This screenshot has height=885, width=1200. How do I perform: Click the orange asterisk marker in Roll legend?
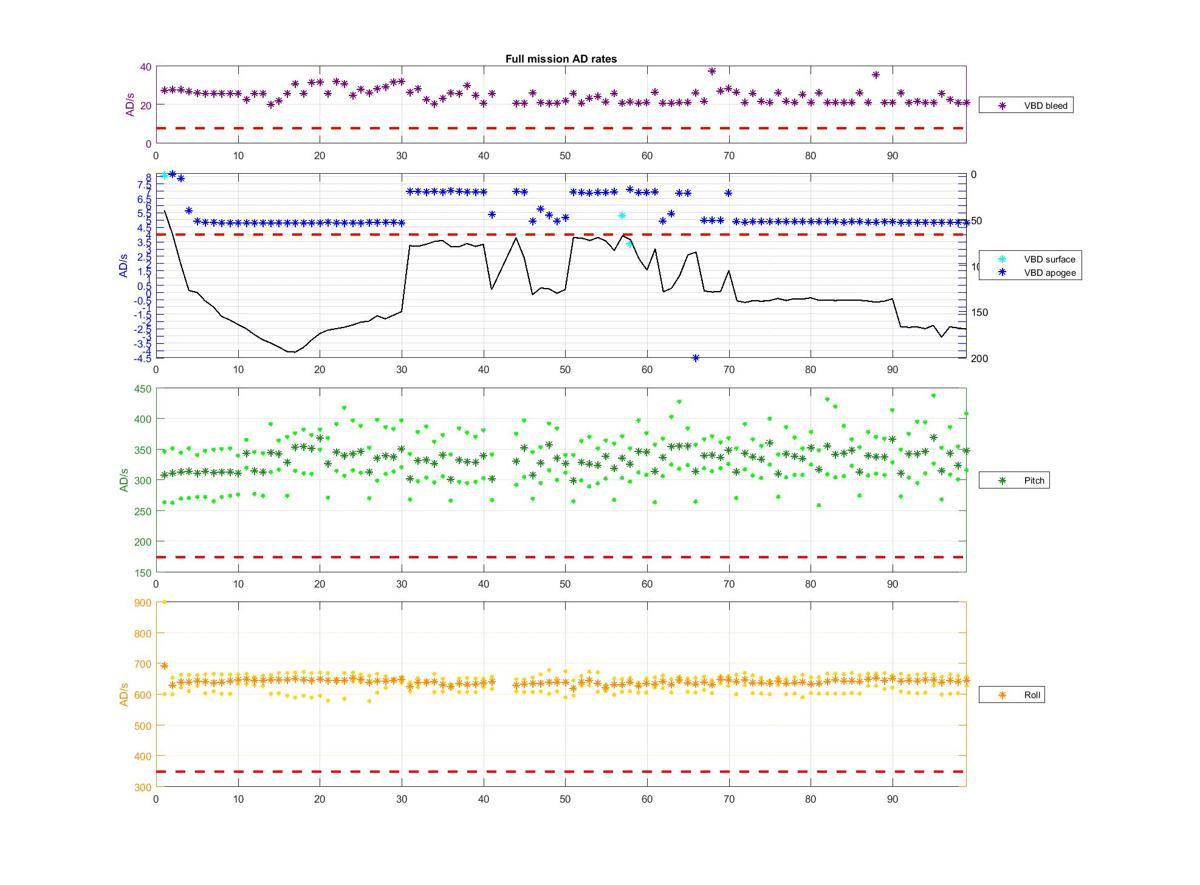(1001, 694)
